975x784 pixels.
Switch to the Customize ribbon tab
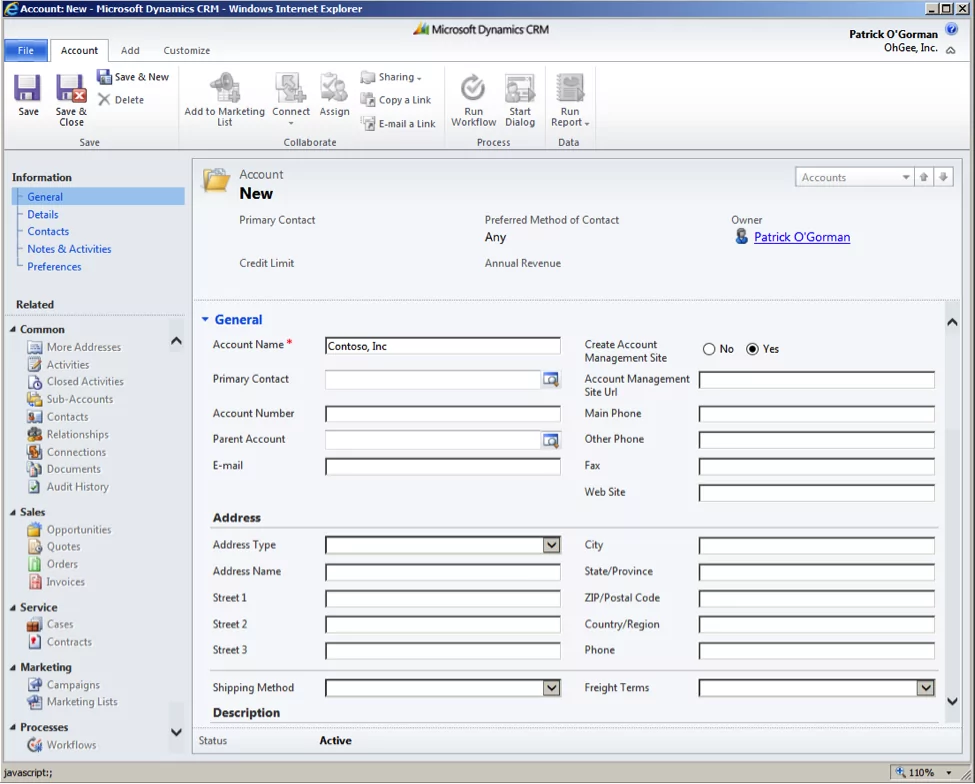coord(187,50)
